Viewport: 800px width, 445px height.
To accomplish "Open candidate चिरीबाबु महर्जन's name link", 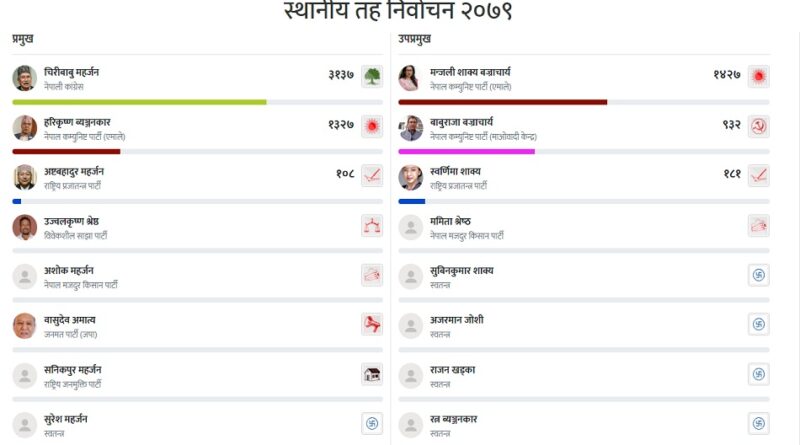I will tap(71, 72).
